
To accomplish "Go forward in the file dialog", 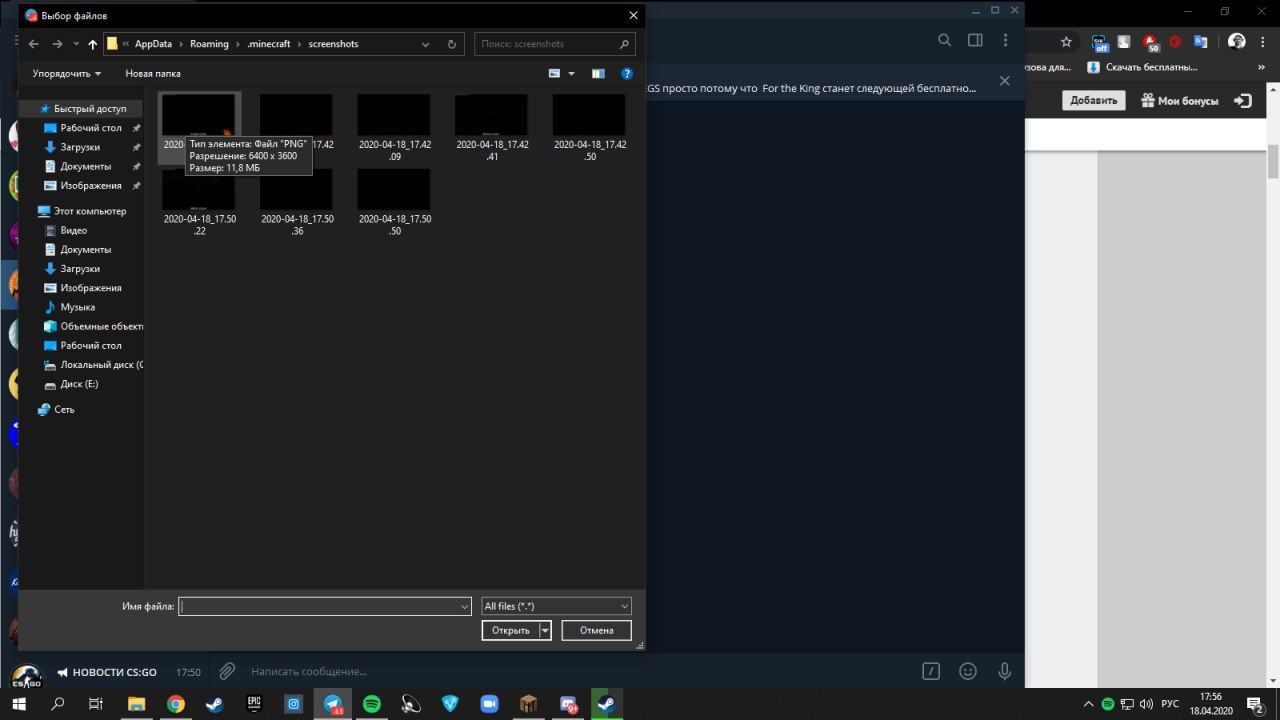I will 57,44.
